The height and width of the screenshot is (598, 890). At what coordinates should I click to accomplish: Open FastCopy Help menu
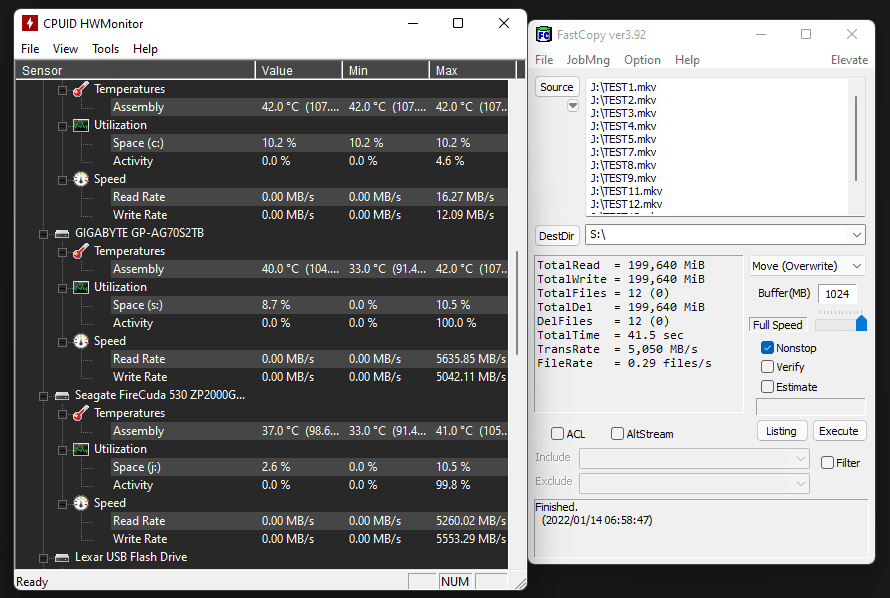[687, 60]
